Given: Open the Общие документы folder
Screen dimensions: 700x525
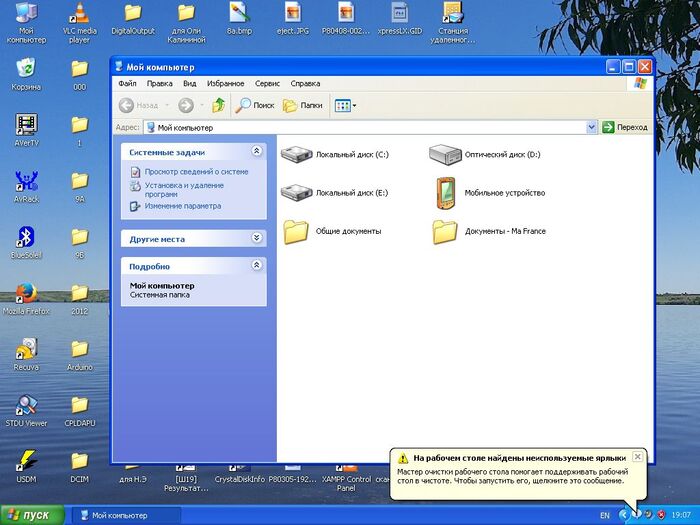Looking at the screenshot, I should click(296, 231).
